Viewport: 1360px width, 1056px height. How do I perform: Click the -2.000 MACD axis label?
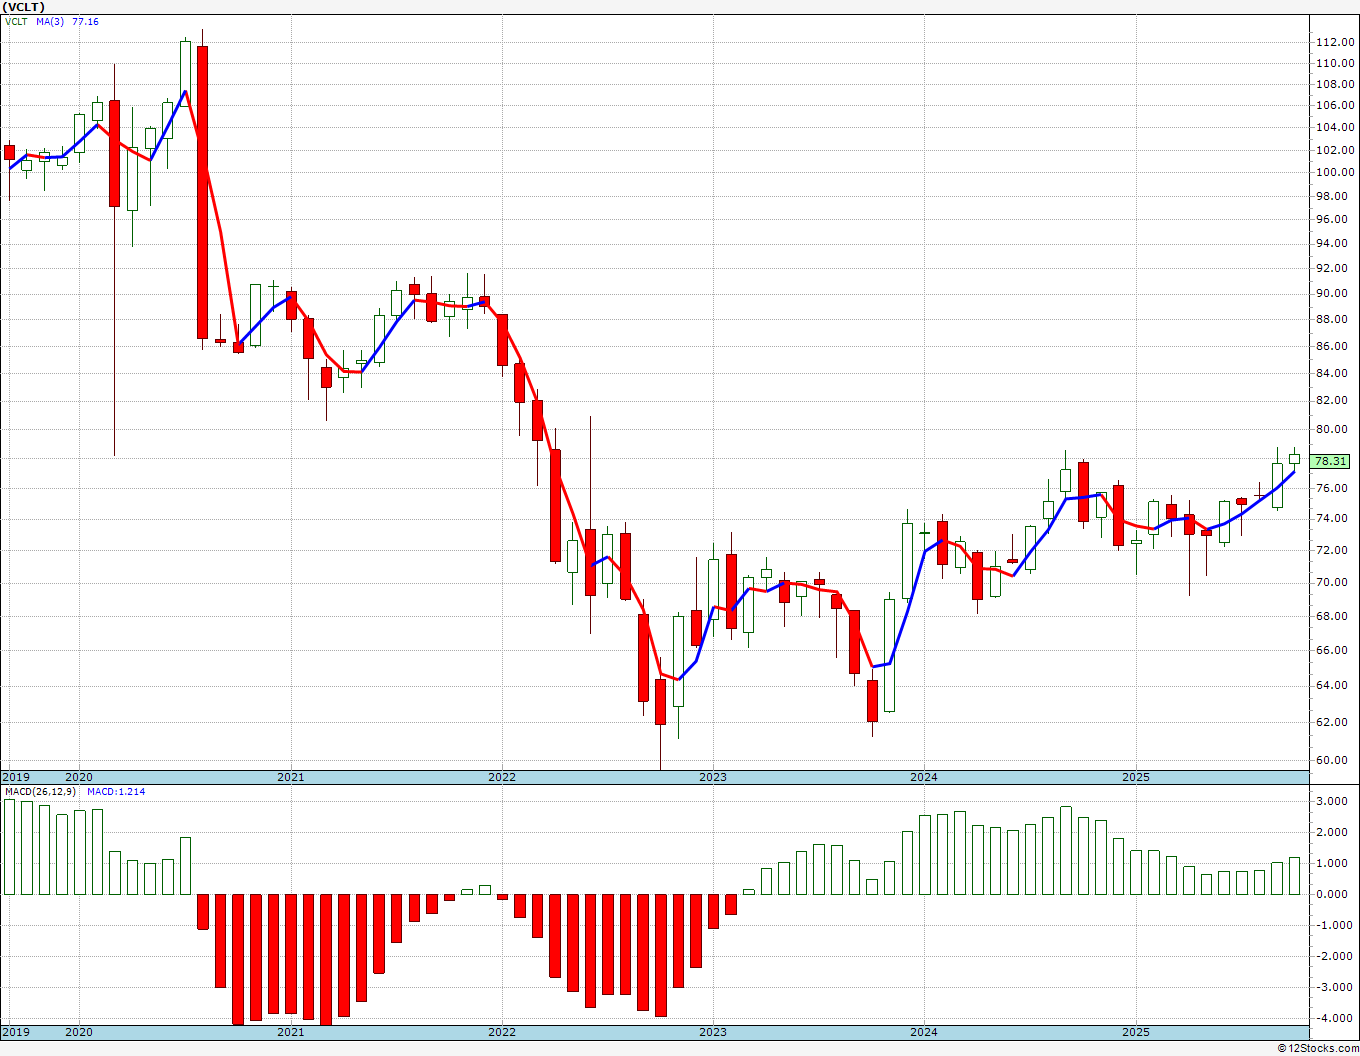(x=1335, y=956)
